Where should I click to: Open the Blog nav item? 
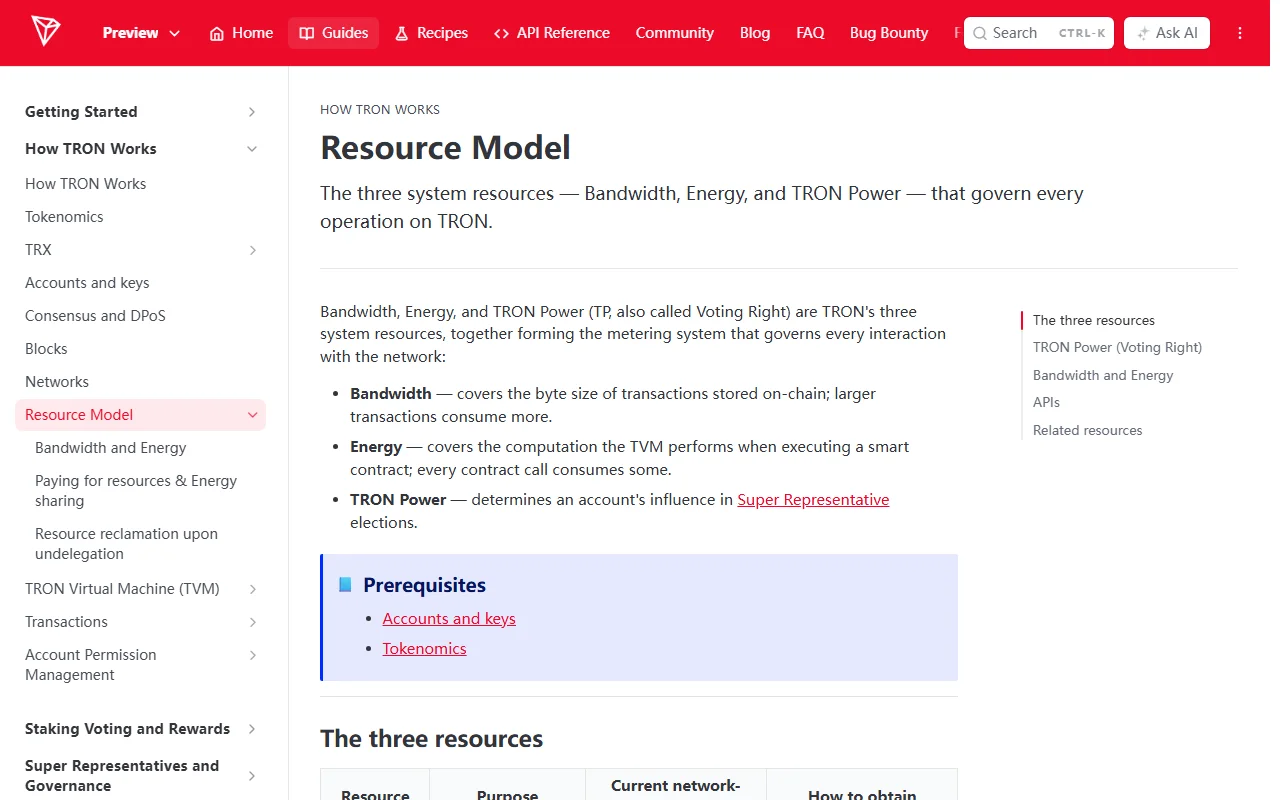coord(755,33)
